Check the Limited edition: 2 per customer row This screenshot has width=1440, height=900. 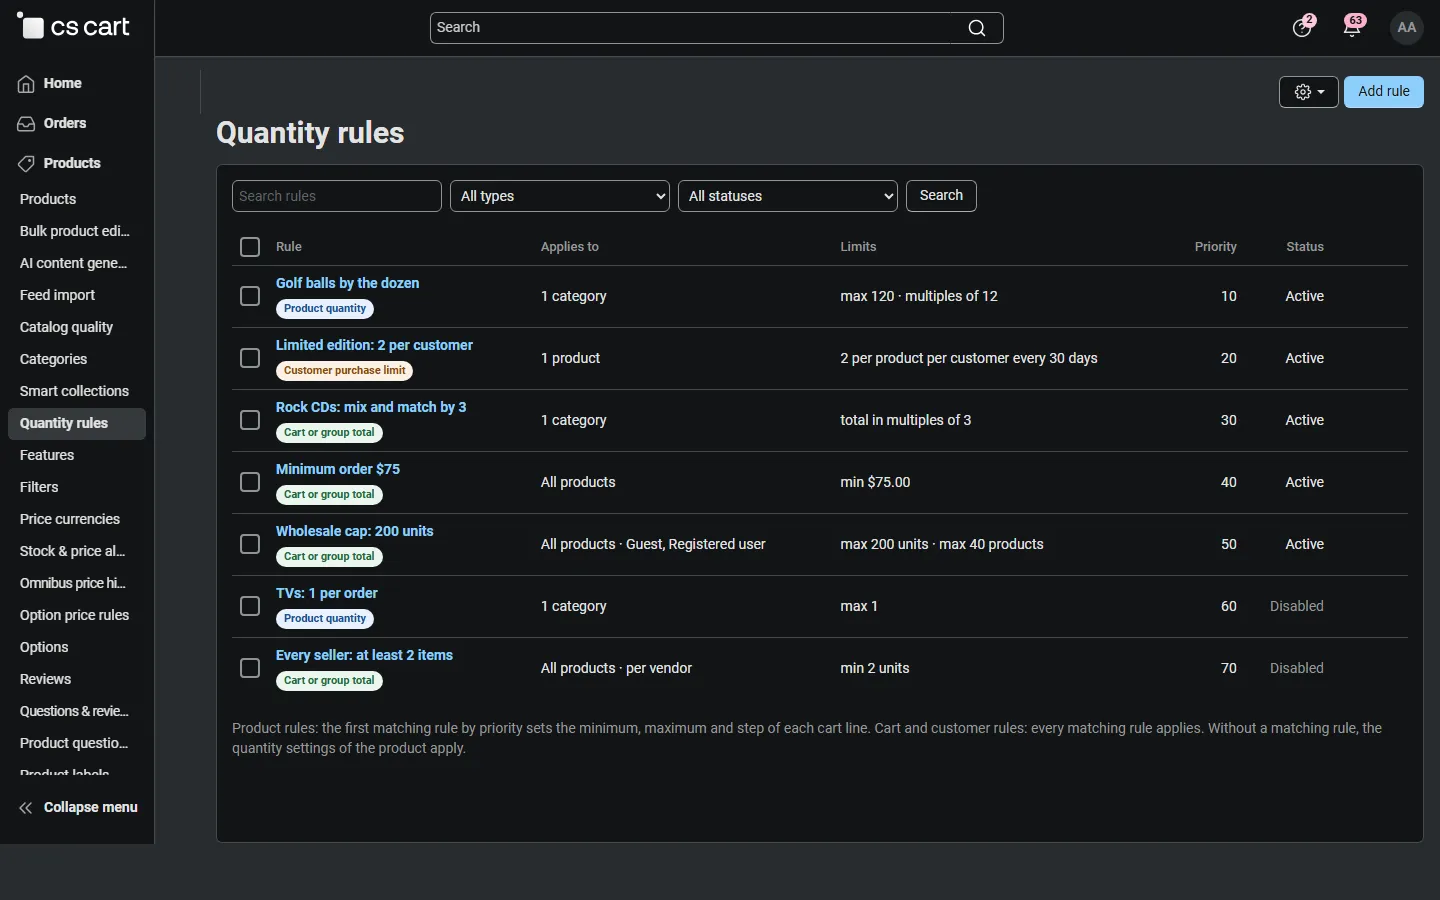tap(250, 358)
